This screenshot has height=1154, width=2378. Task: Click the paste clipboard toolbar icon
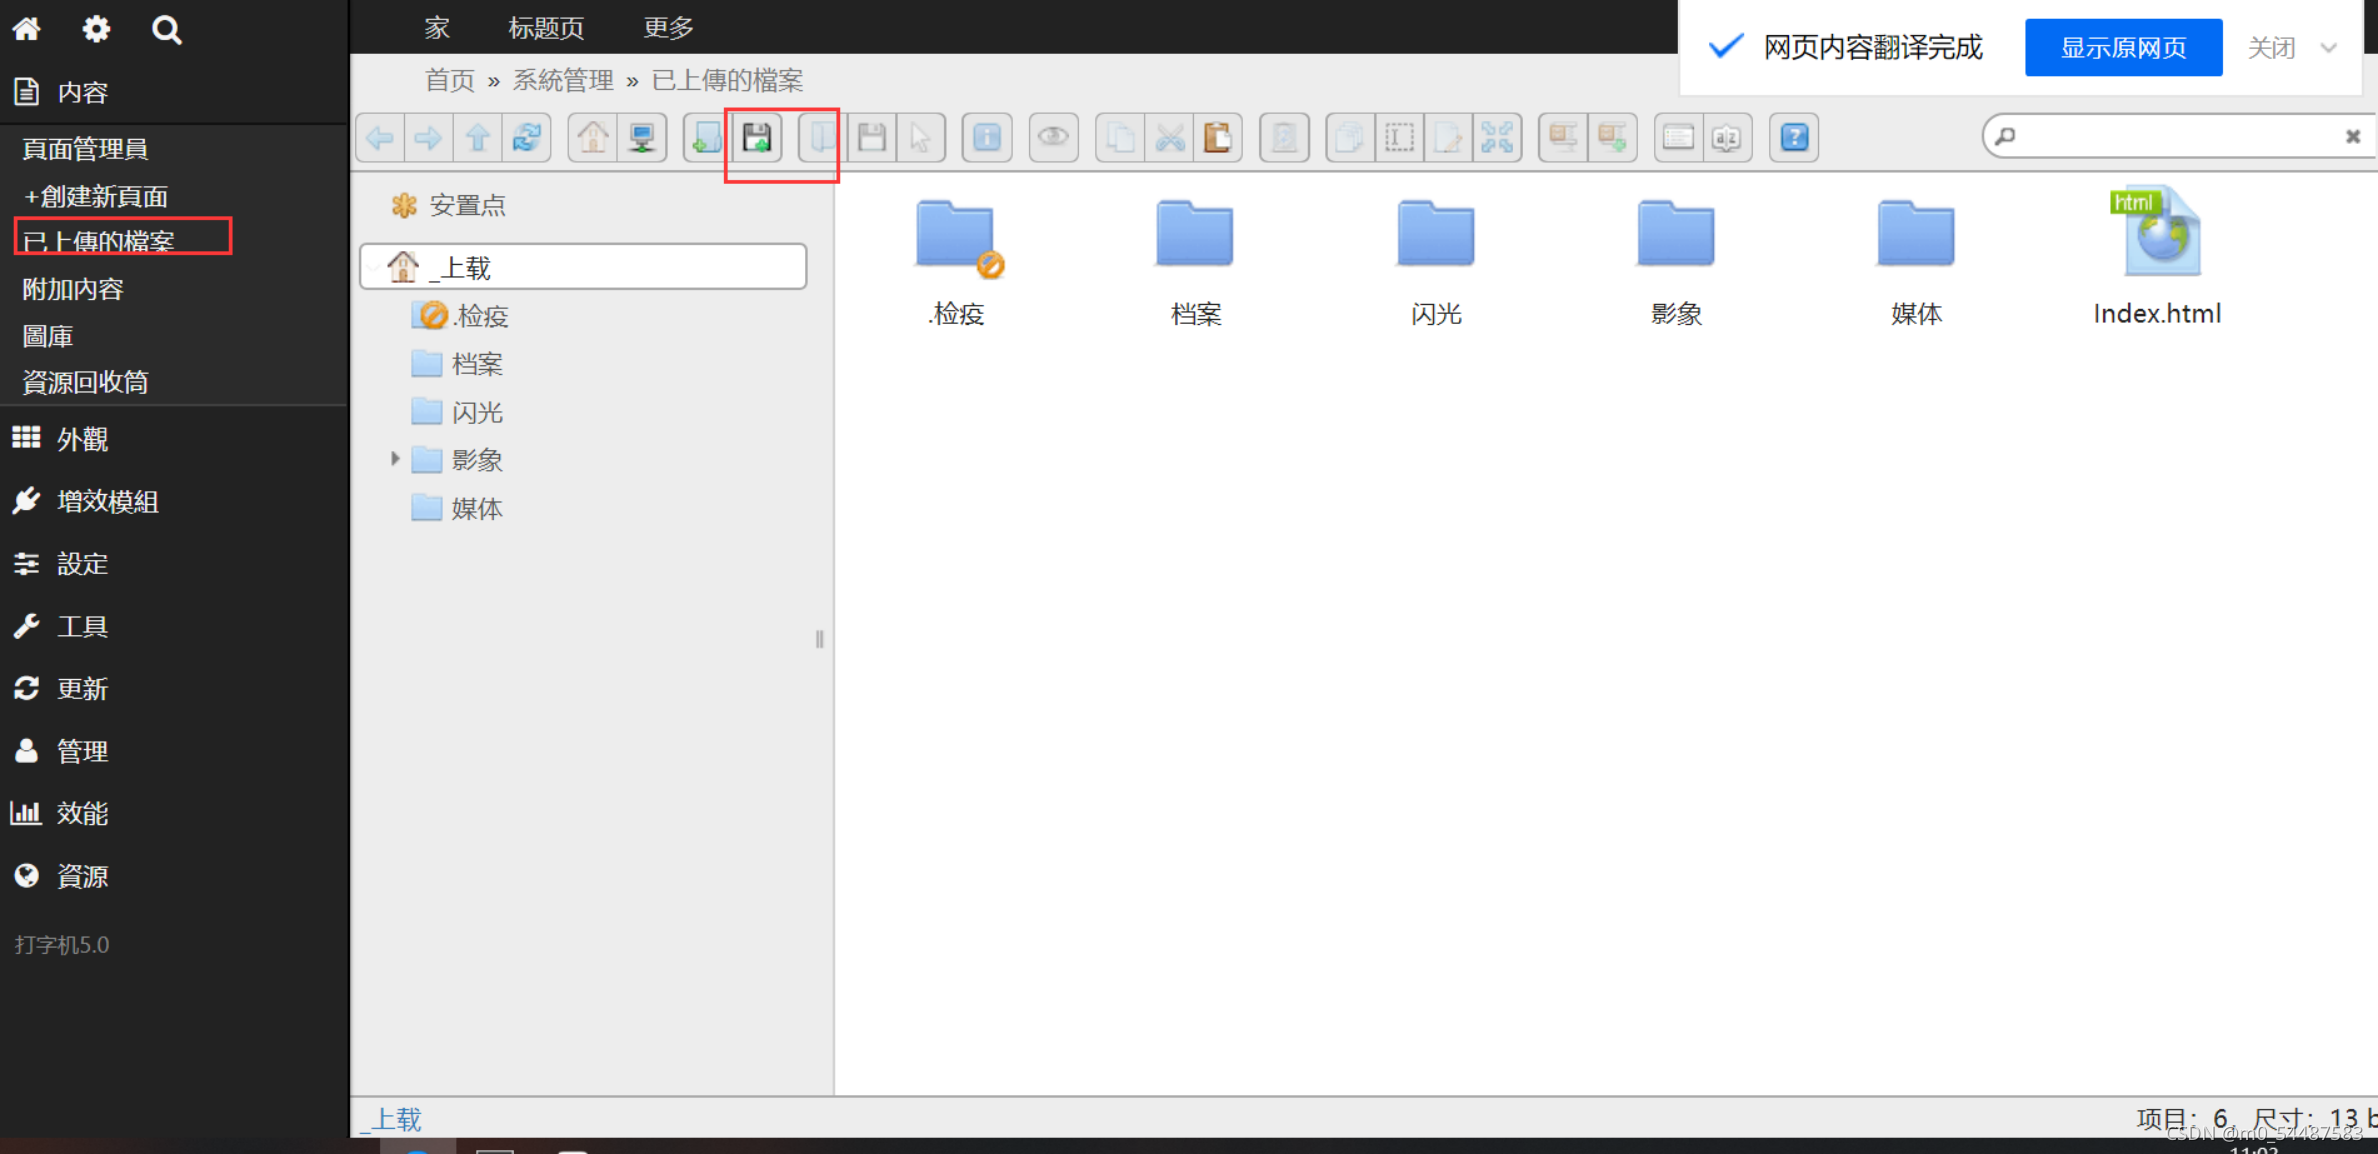(1217, 138)
